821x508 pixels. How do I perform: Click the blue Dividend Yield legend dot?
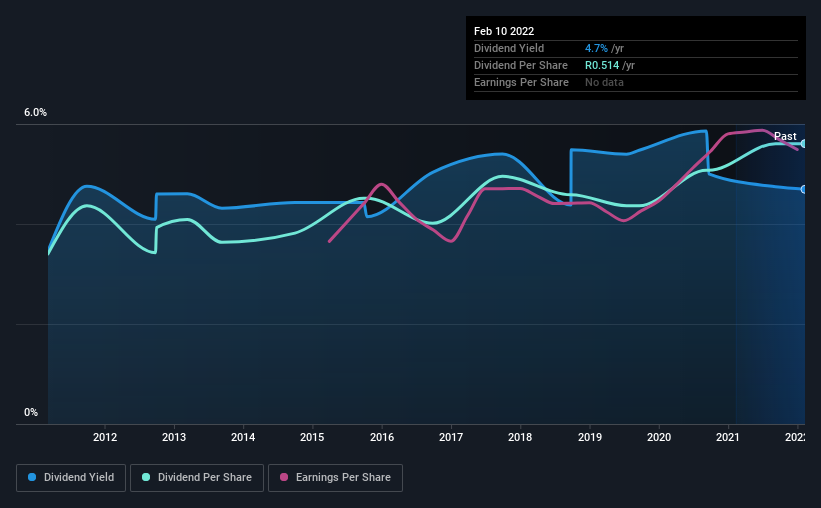(x=32, y=477)
